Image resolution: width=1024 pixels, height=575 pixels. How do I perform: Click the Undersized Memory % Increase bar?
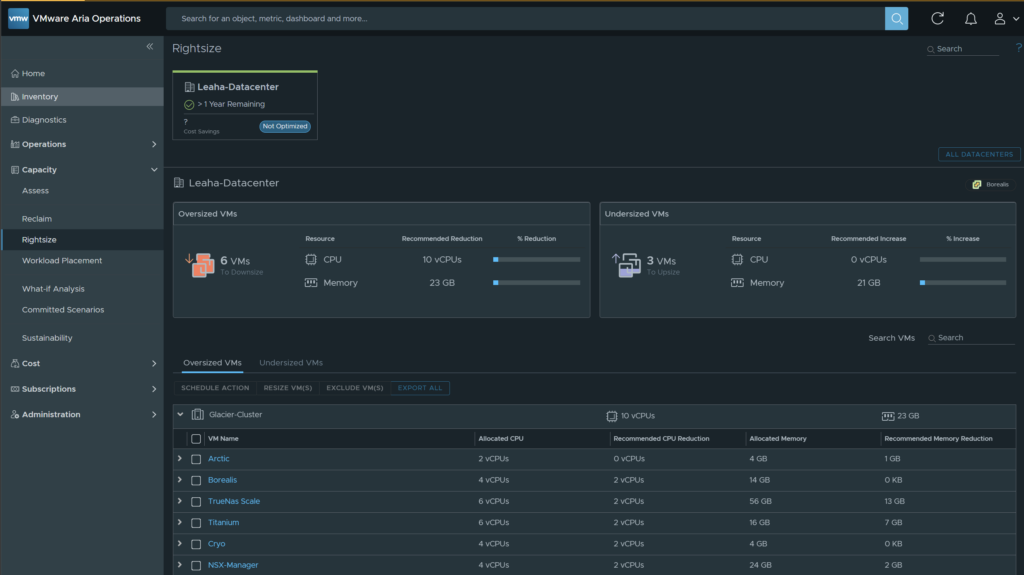click(963, 283)
